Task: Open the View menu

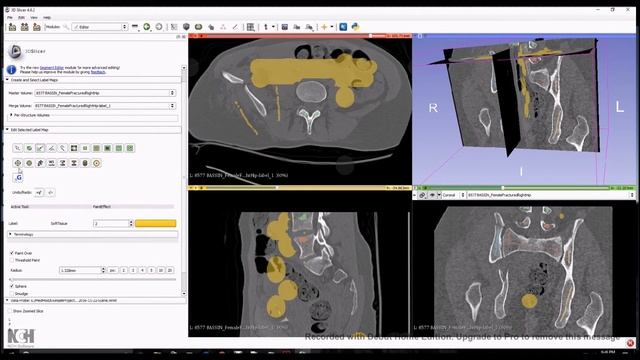Action: click(34, 18)
